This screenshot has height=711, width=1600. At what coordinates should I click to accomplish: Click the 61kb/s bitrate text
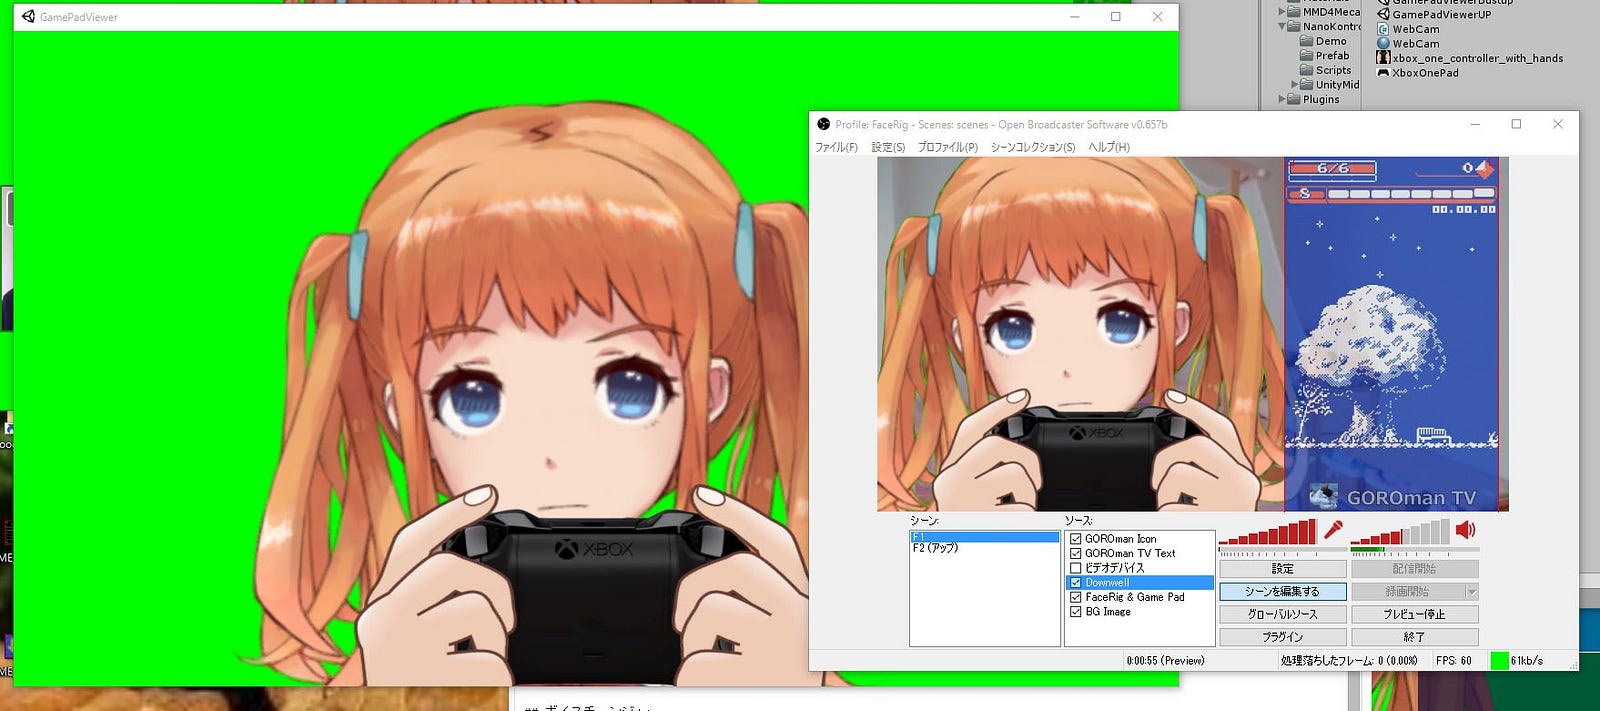(1527, 661)
